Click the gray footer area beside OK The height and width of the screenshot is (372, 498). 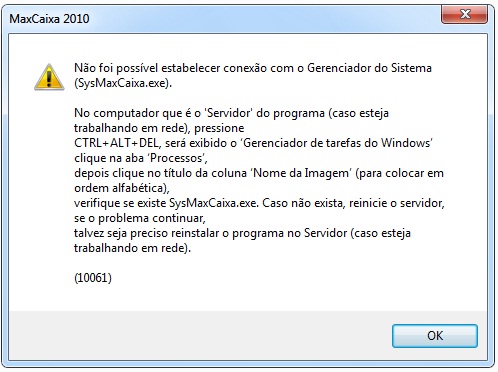(200, 336)
